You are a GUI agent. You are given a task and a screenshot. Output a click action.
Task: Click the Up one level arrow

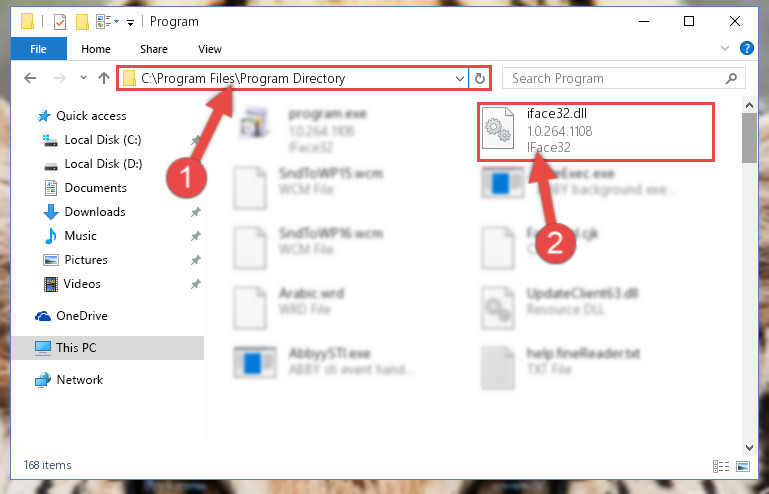(103, 78)
